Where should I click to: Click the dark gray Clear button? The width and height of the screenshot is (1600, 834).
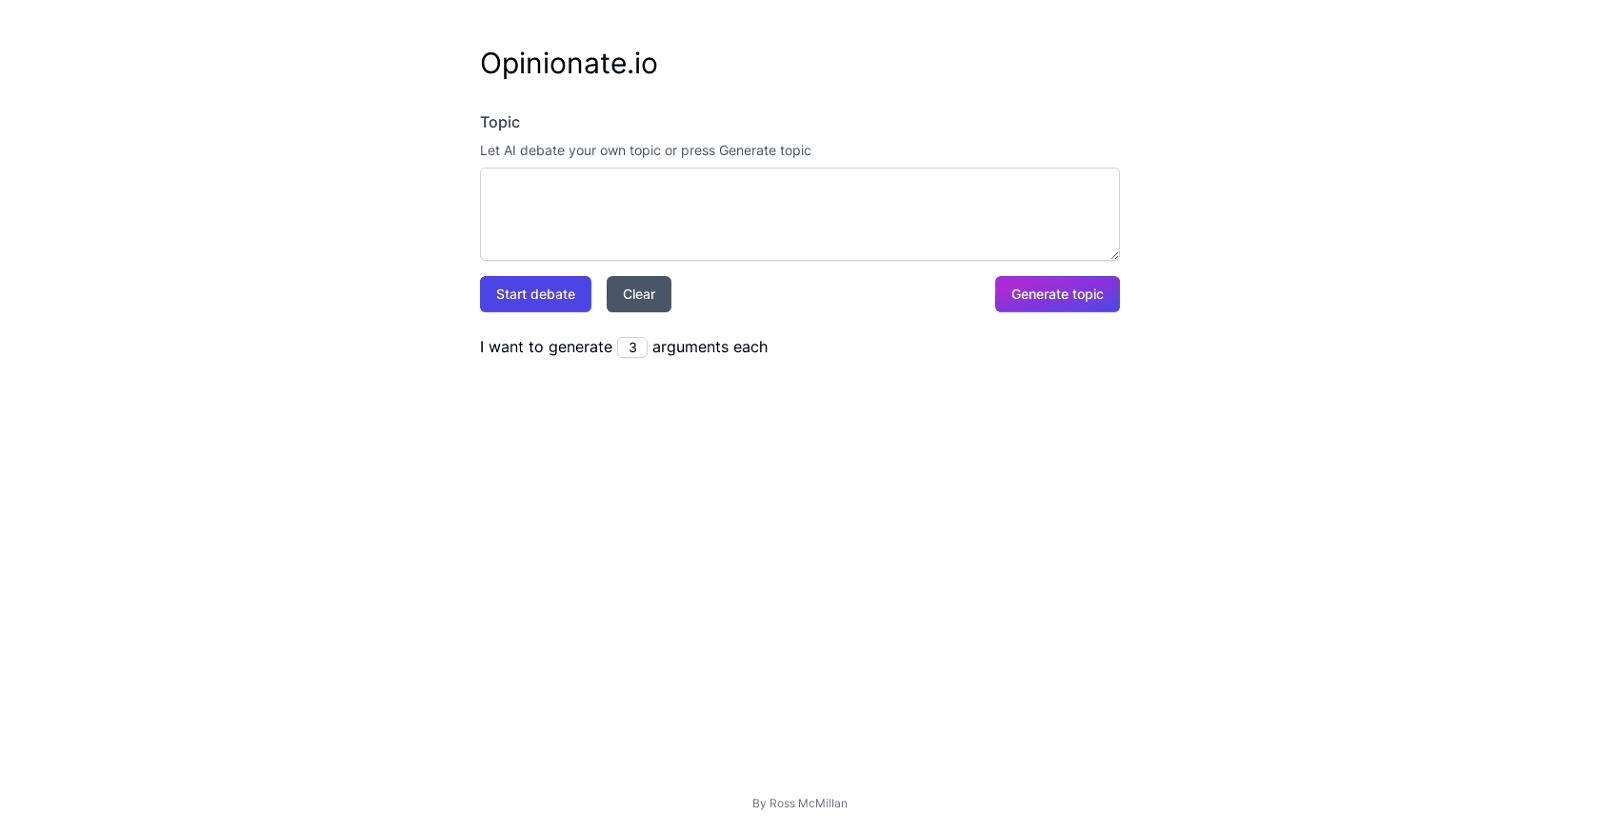click(x=638, y=294)
